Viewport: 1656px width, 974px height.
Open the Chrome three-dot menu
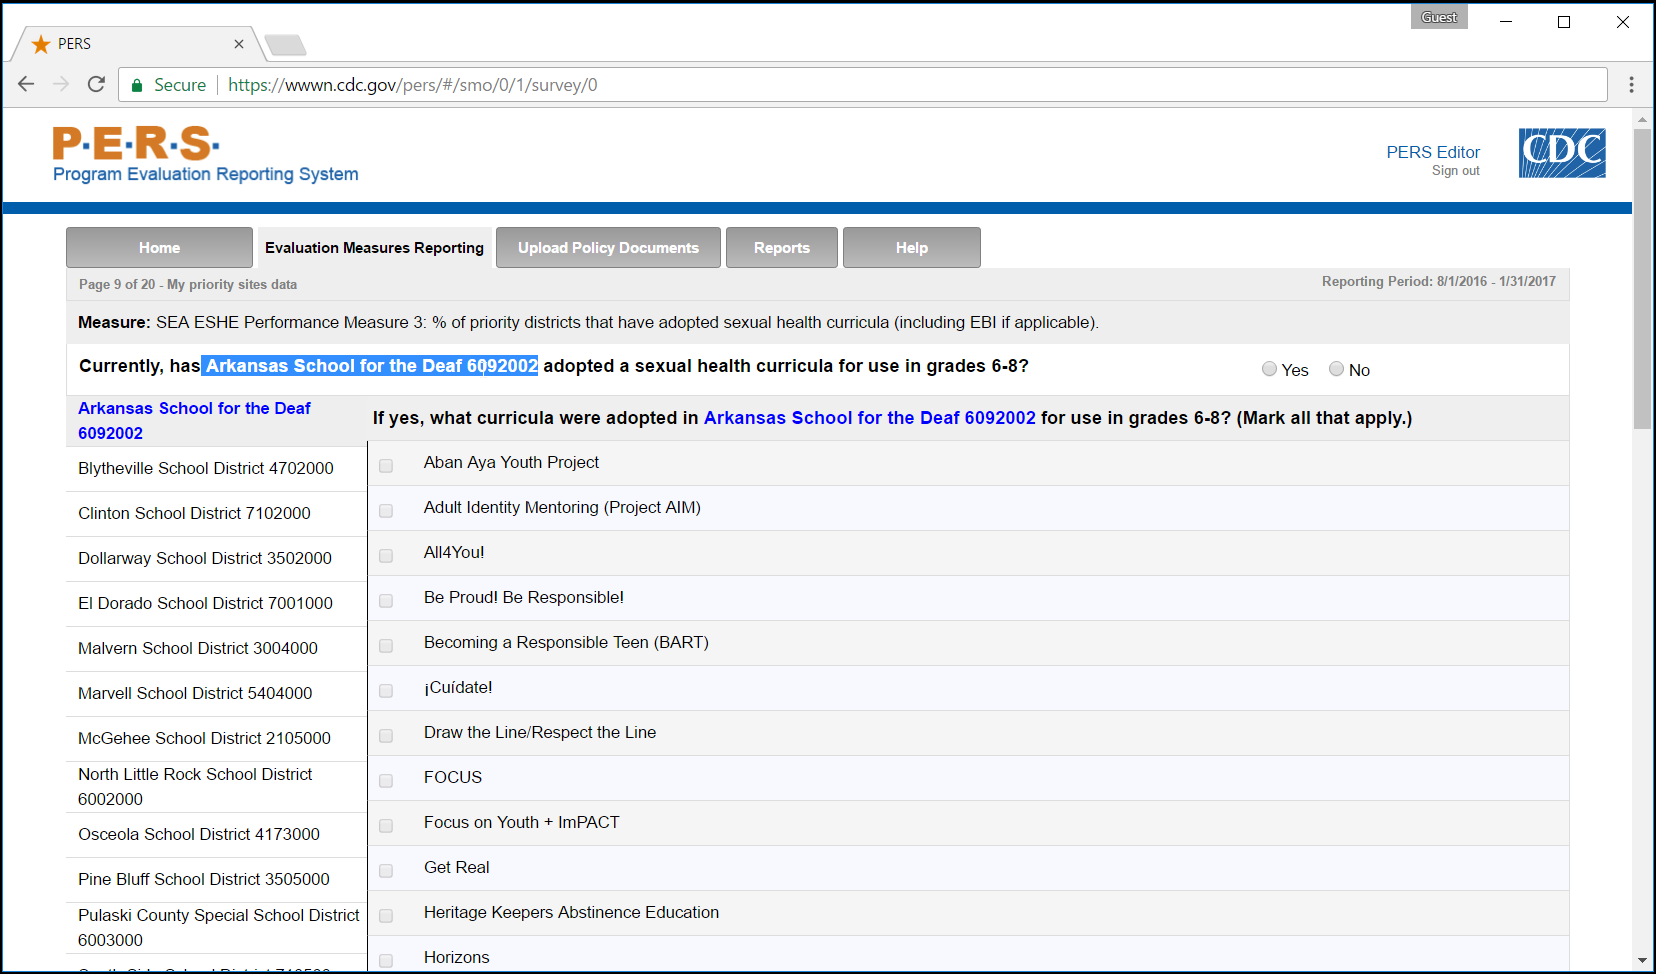[1631, 85]
